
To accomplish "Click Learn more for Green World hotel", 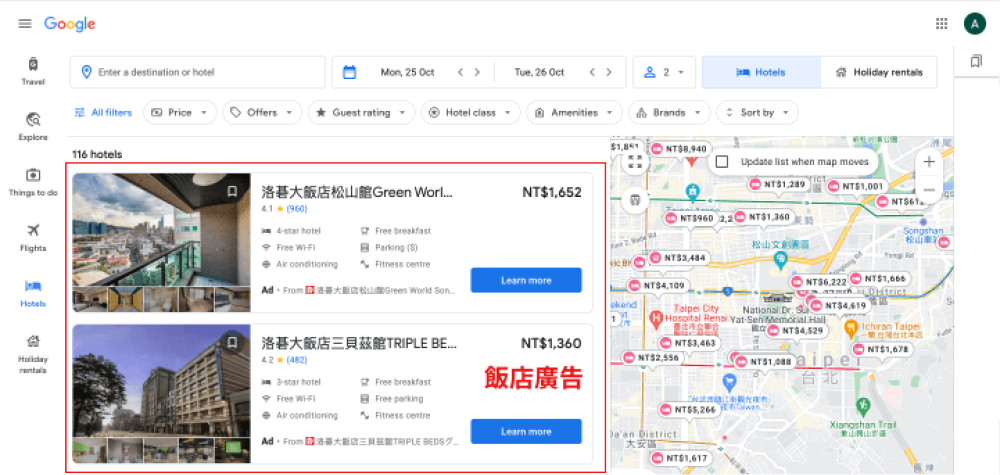I will [526, 280].
